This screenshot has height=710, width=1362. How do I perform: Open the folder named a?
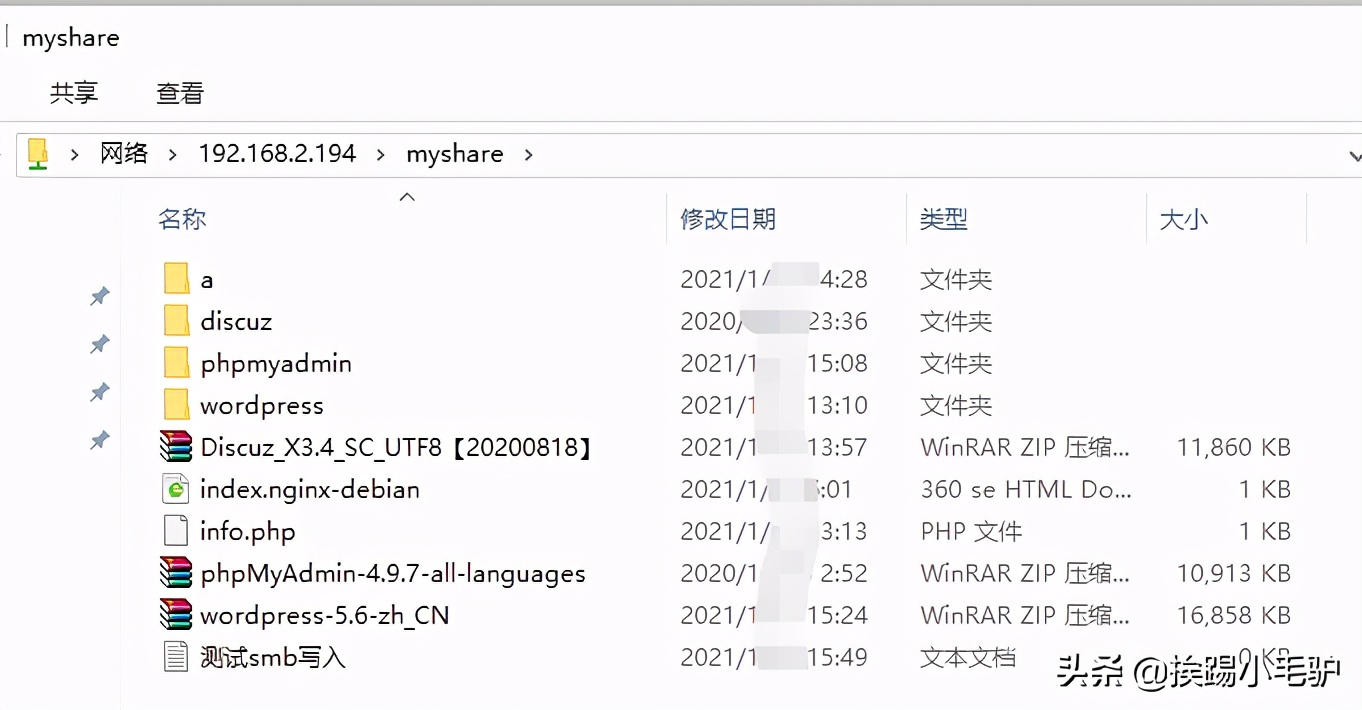tap(177, 279)
